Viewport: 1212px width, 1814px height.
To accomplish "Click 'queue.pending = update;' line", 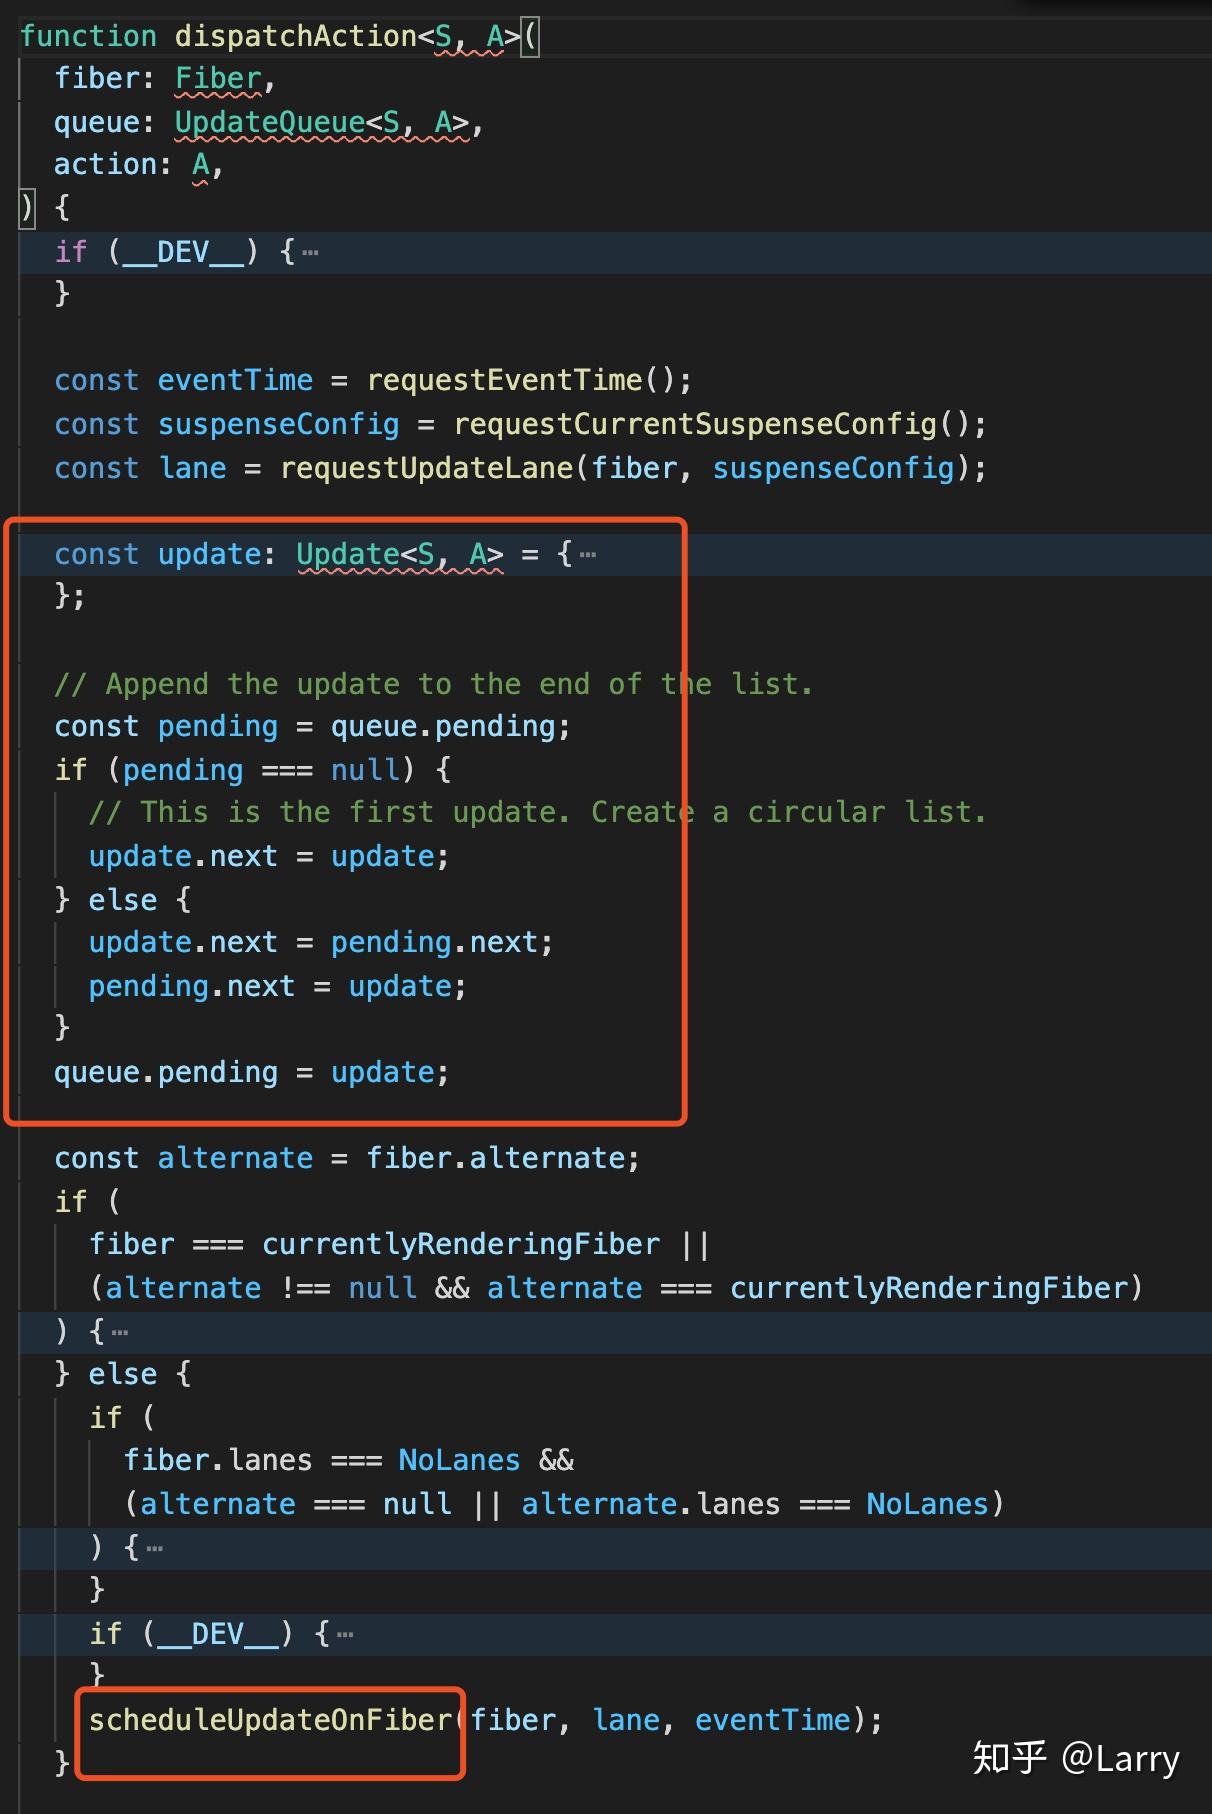I will click(252, 1073).
